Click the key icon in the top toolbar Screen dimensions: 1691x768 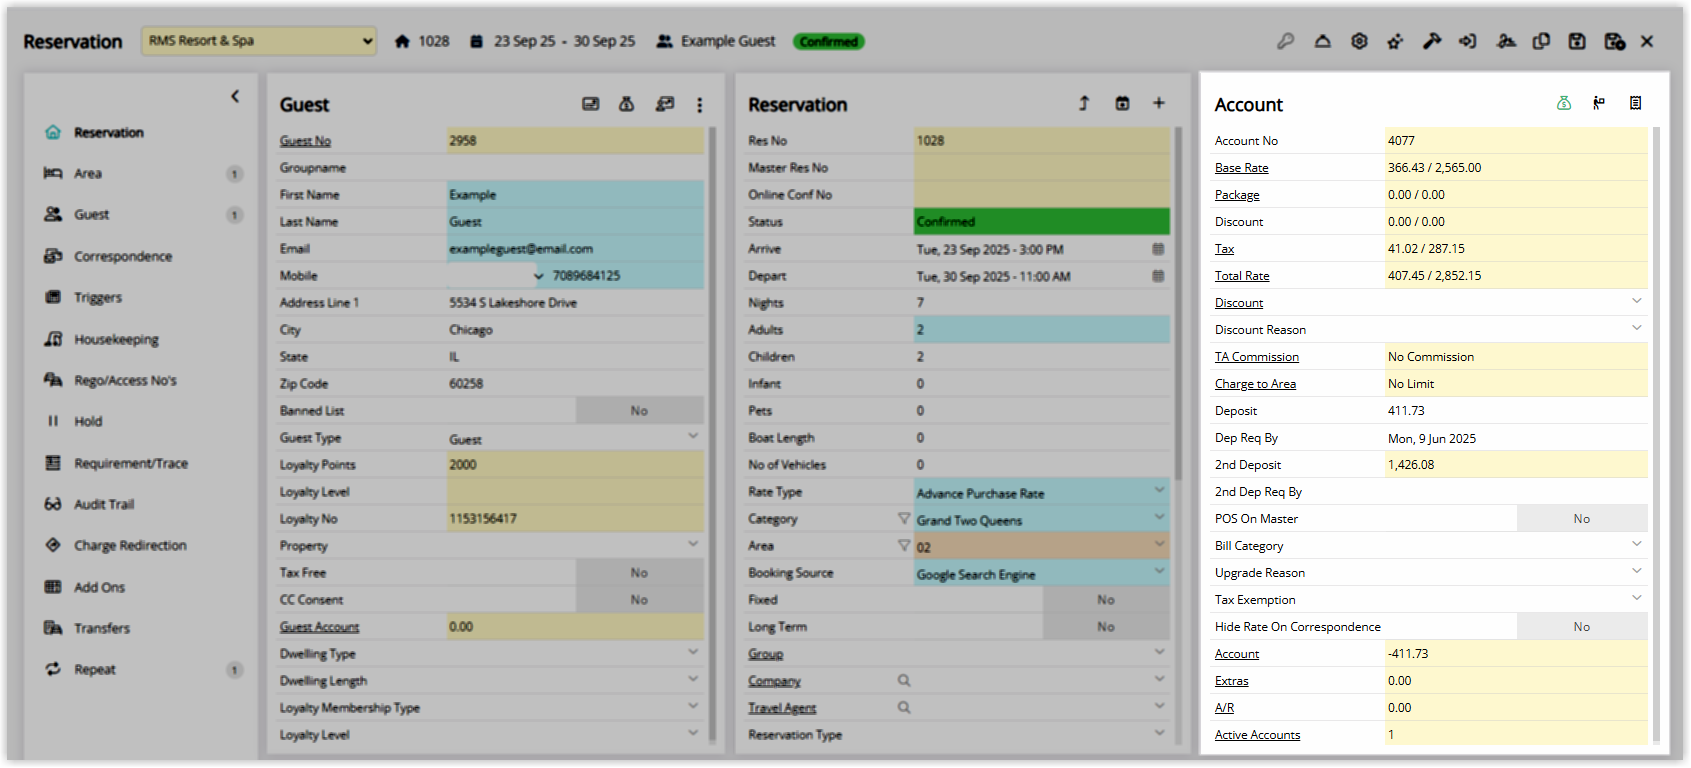pos(1285,41)
